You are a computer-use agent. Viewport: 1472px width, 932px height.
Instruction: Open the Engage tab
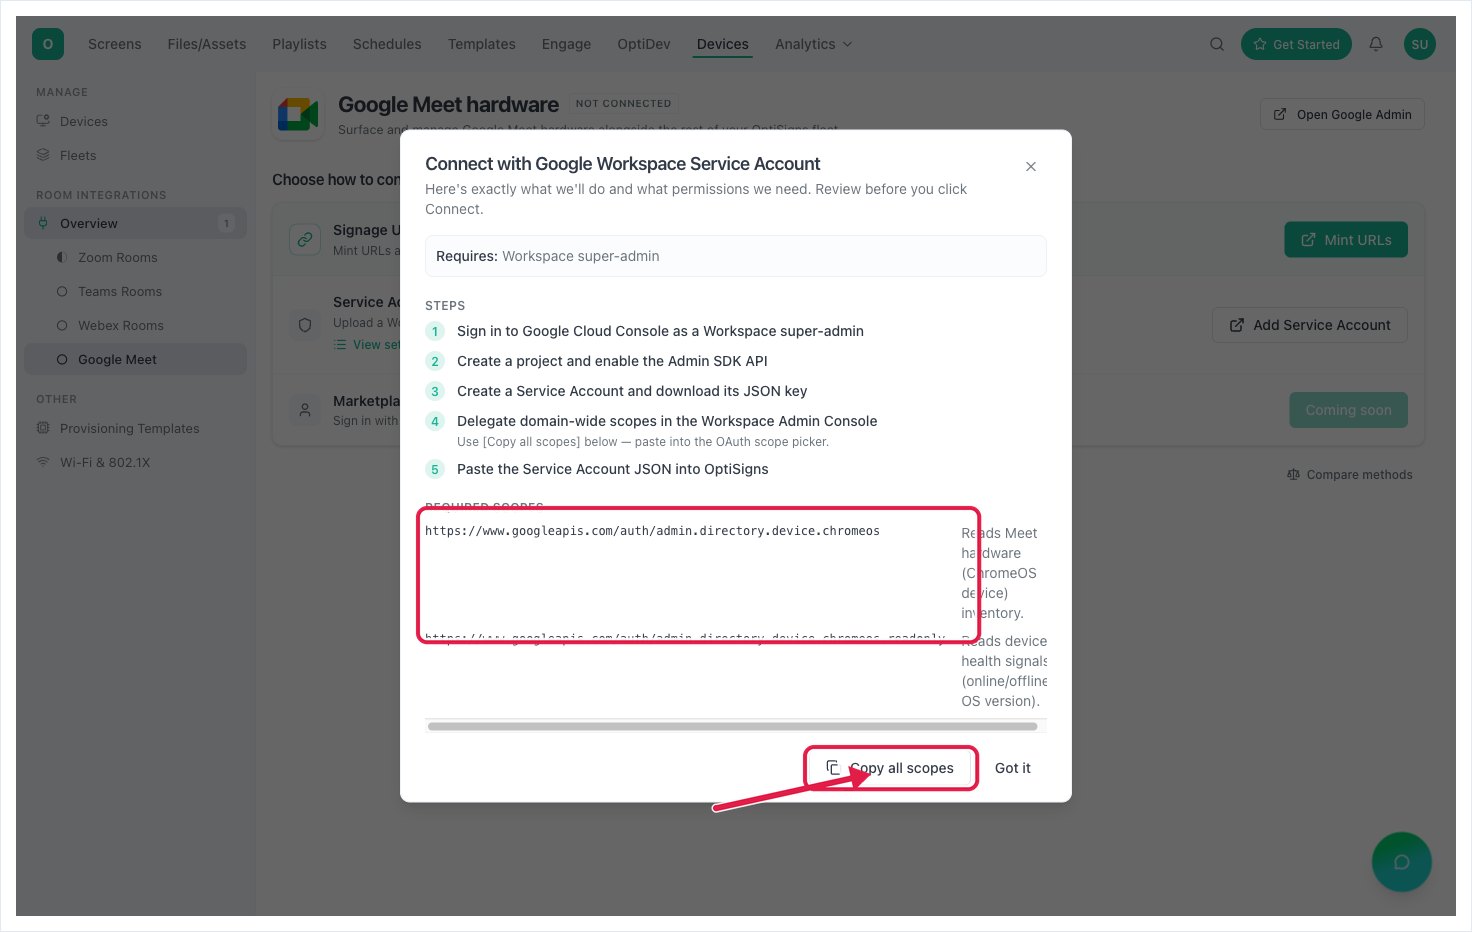point(566,44)
